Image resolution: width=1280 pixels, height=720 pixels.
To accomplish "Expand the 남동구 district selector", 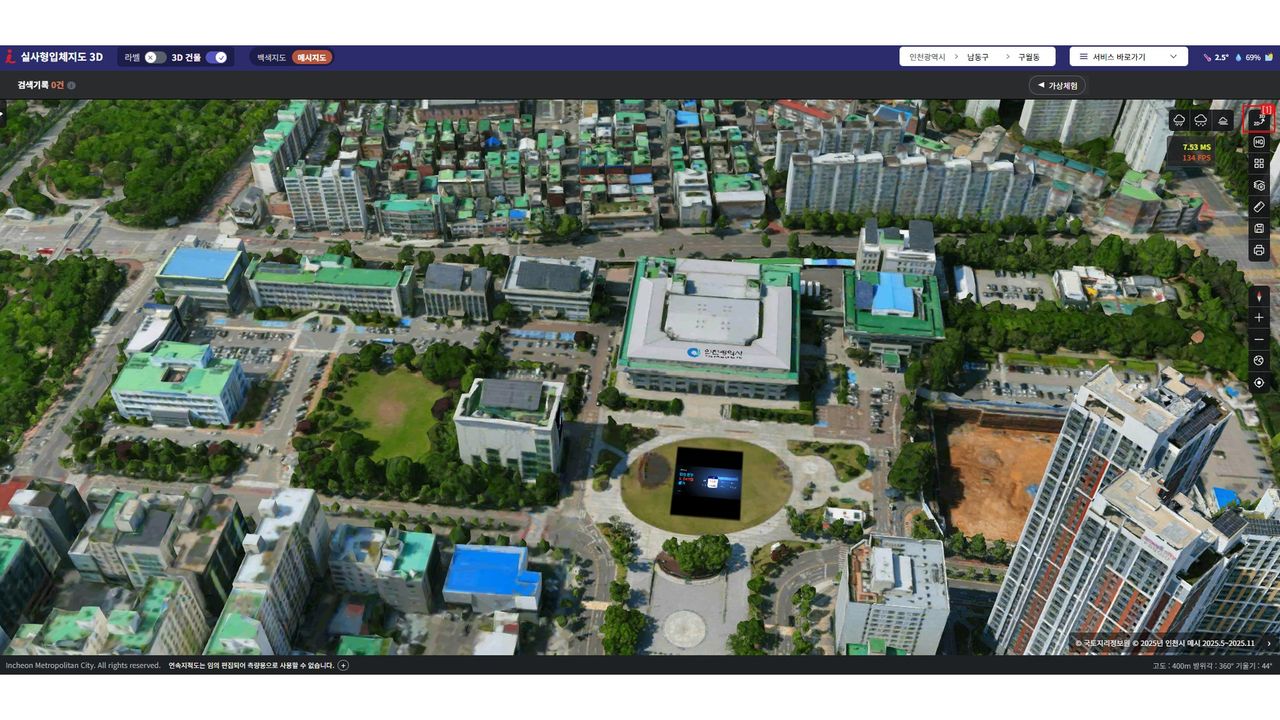I will (x=977, y=57).
